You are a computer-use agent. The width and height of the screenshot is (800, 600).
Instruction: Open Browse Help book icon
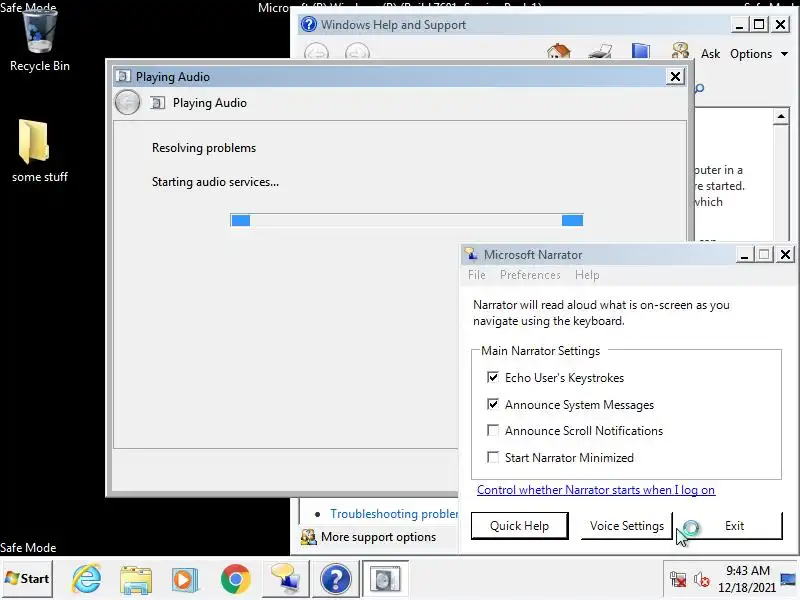(x=641, y=51)
